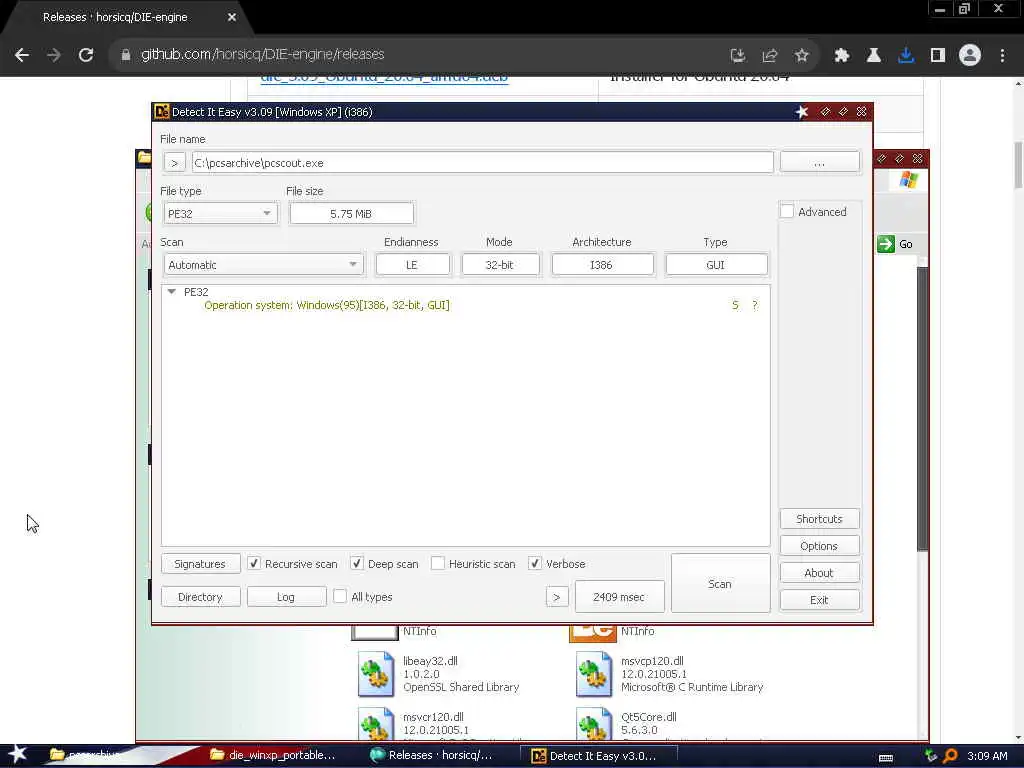Open die_ubuntu deb download link

coord(384,78)
